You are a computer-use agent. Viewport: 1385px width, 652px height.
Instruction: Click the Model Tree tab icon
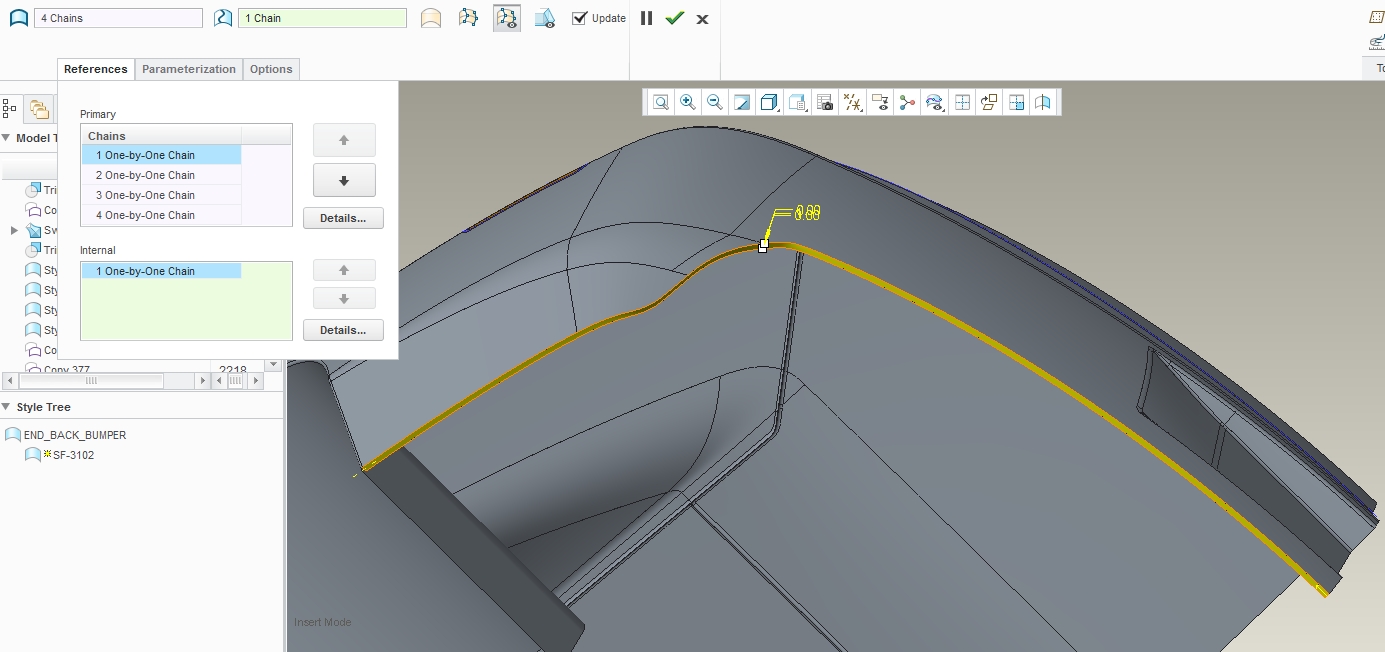pyautogui.click(x=10, y=108)
